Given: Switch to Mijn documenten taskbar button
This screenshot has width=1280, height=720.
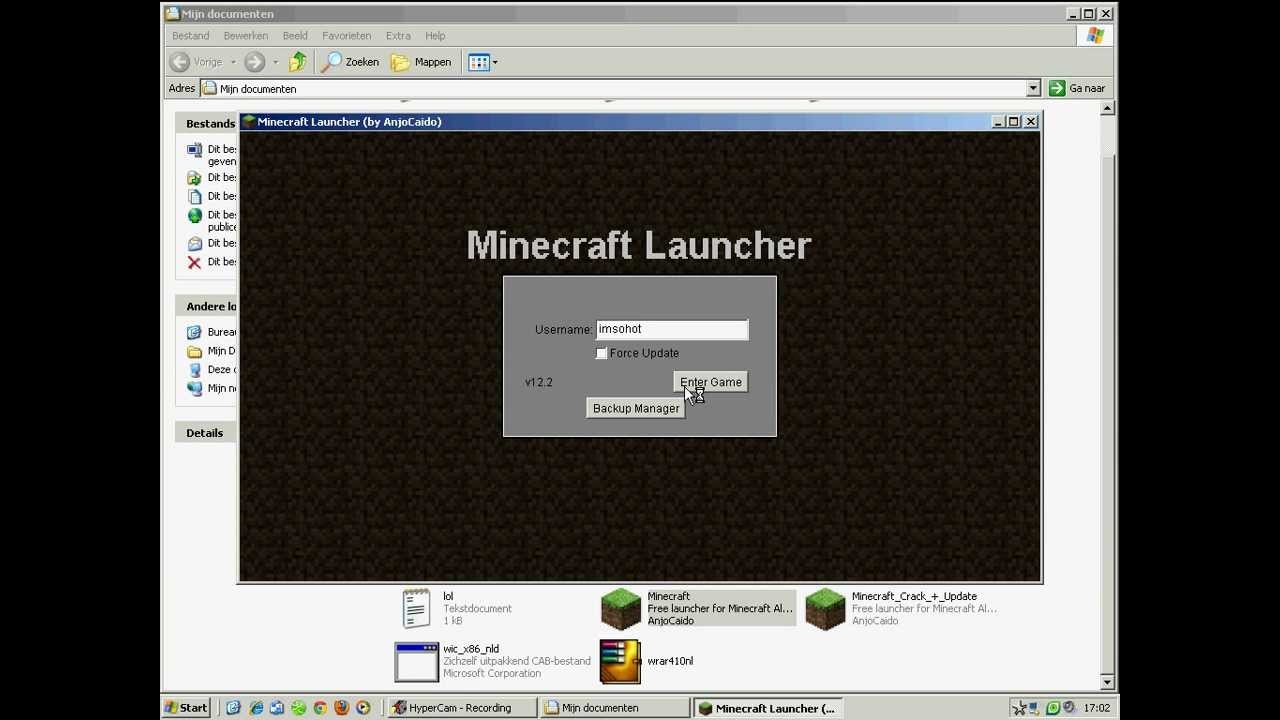Looking at the screenshot, I should pos(614,708).
